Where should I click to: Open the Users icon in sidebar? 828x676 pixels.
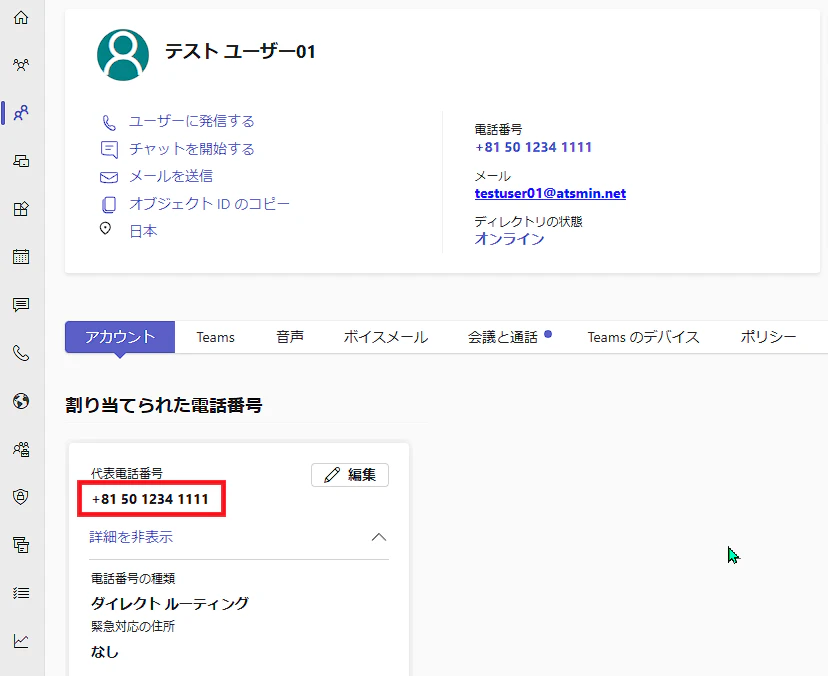(21, 112)
